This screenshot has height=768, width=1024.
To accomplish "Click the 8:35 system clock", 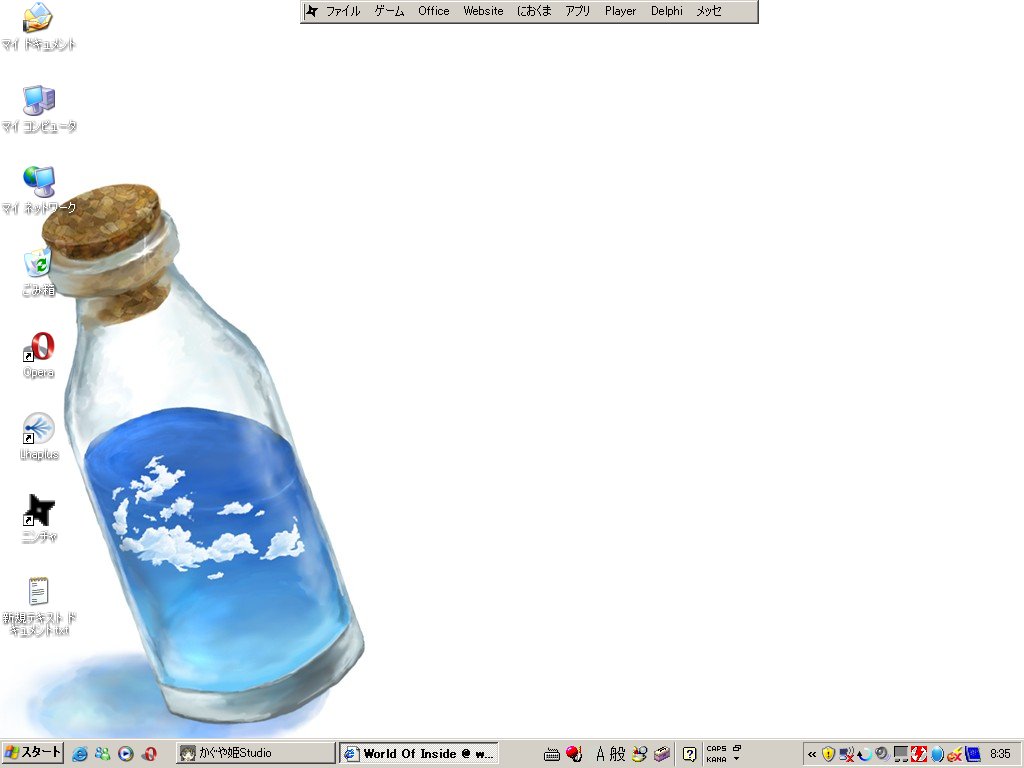I will pos(1000,754).
